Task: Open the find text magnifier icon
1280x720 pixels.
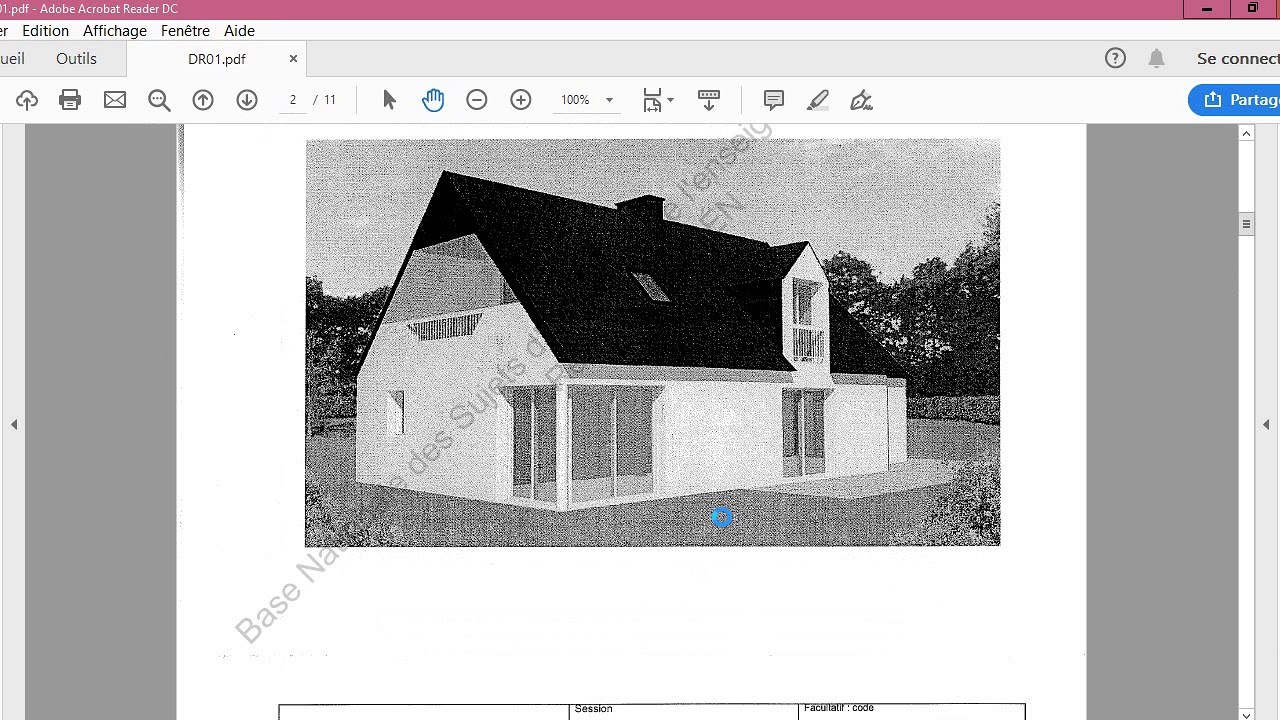Action: (159, 100)
